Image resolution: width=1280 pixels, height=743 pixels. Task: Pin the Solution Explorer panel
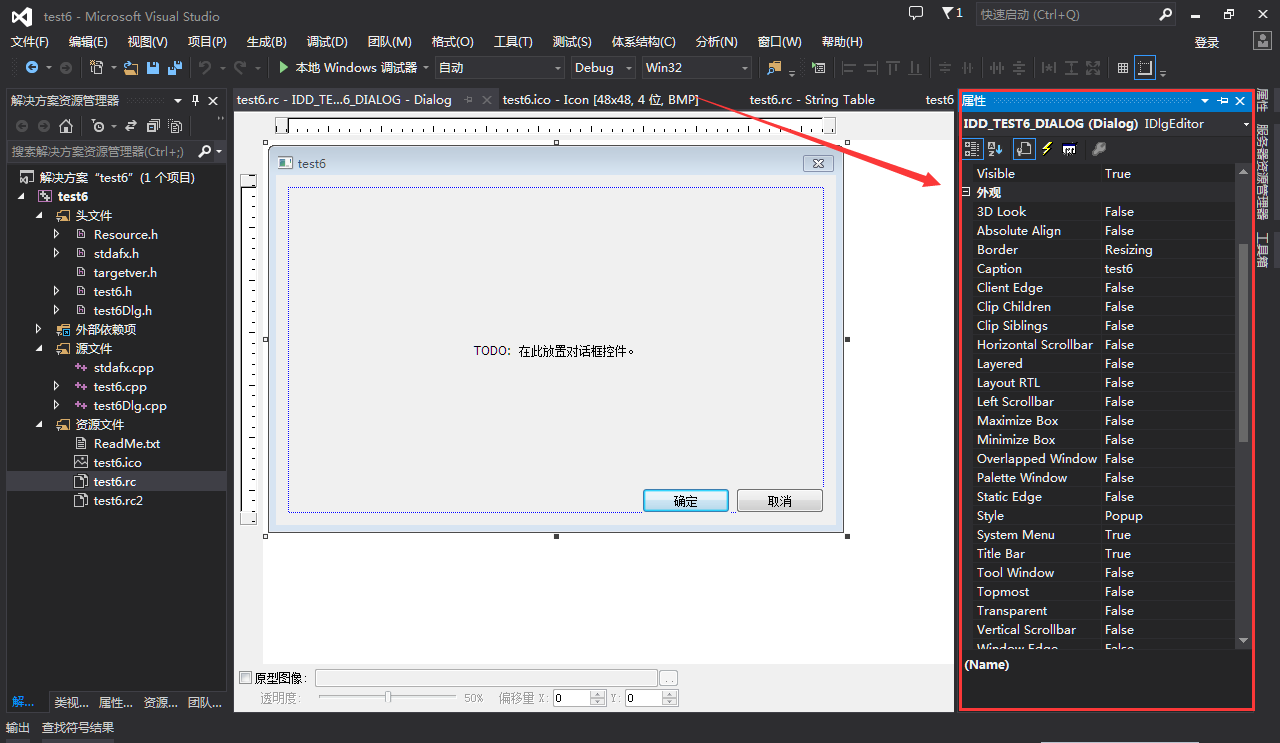click(x=196, y=100)
